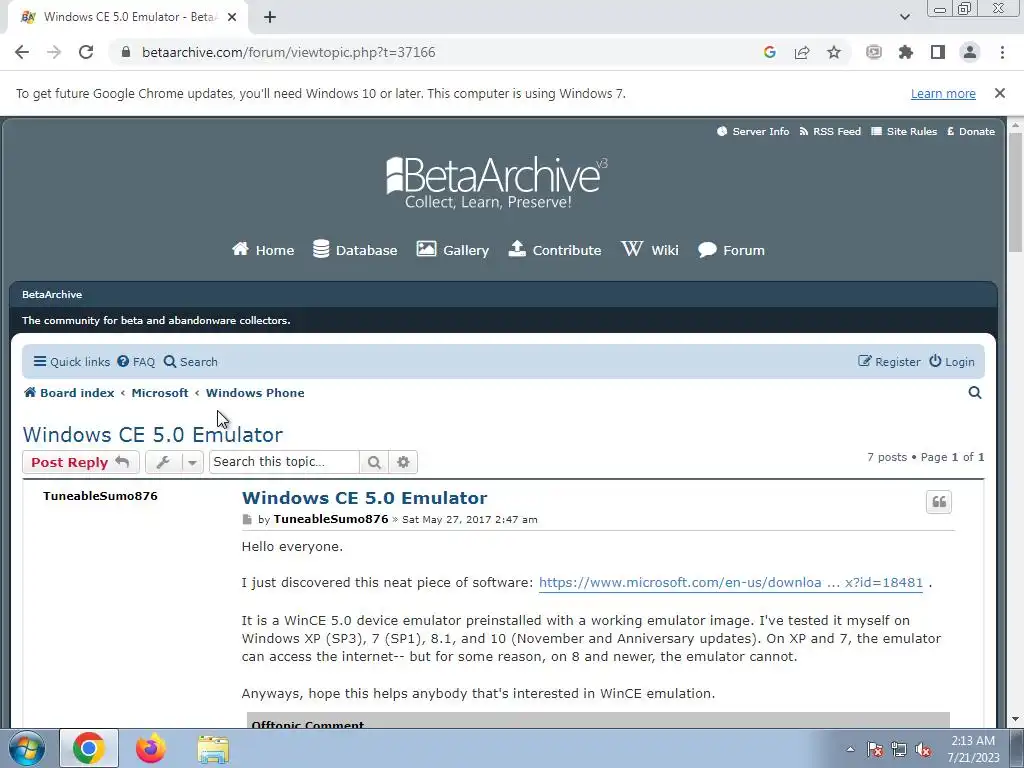1024x768 pixels.
Task: Open the Windows Phone breadcrumb link
Action: 255,393
